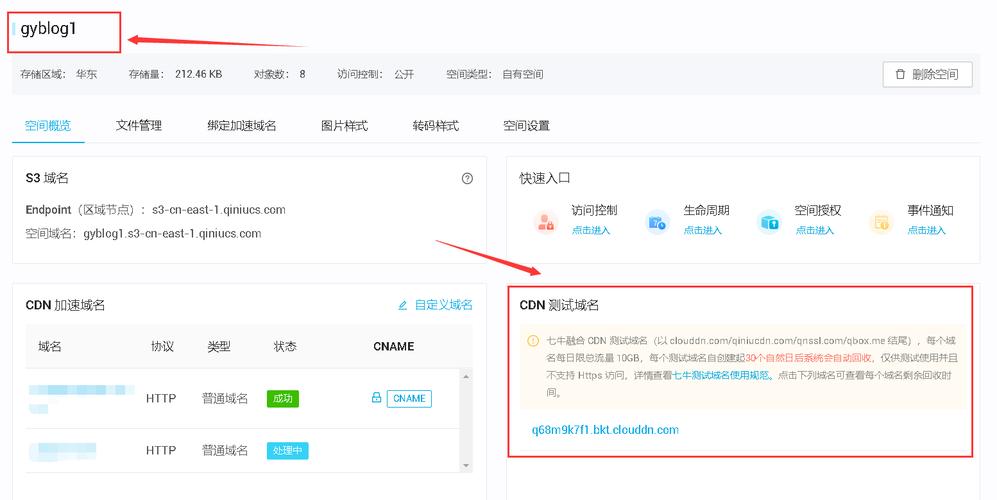Switch to the 绑定加速域名 tab
This screenshot has height=500, width=997.
click(x=242, y=126)
